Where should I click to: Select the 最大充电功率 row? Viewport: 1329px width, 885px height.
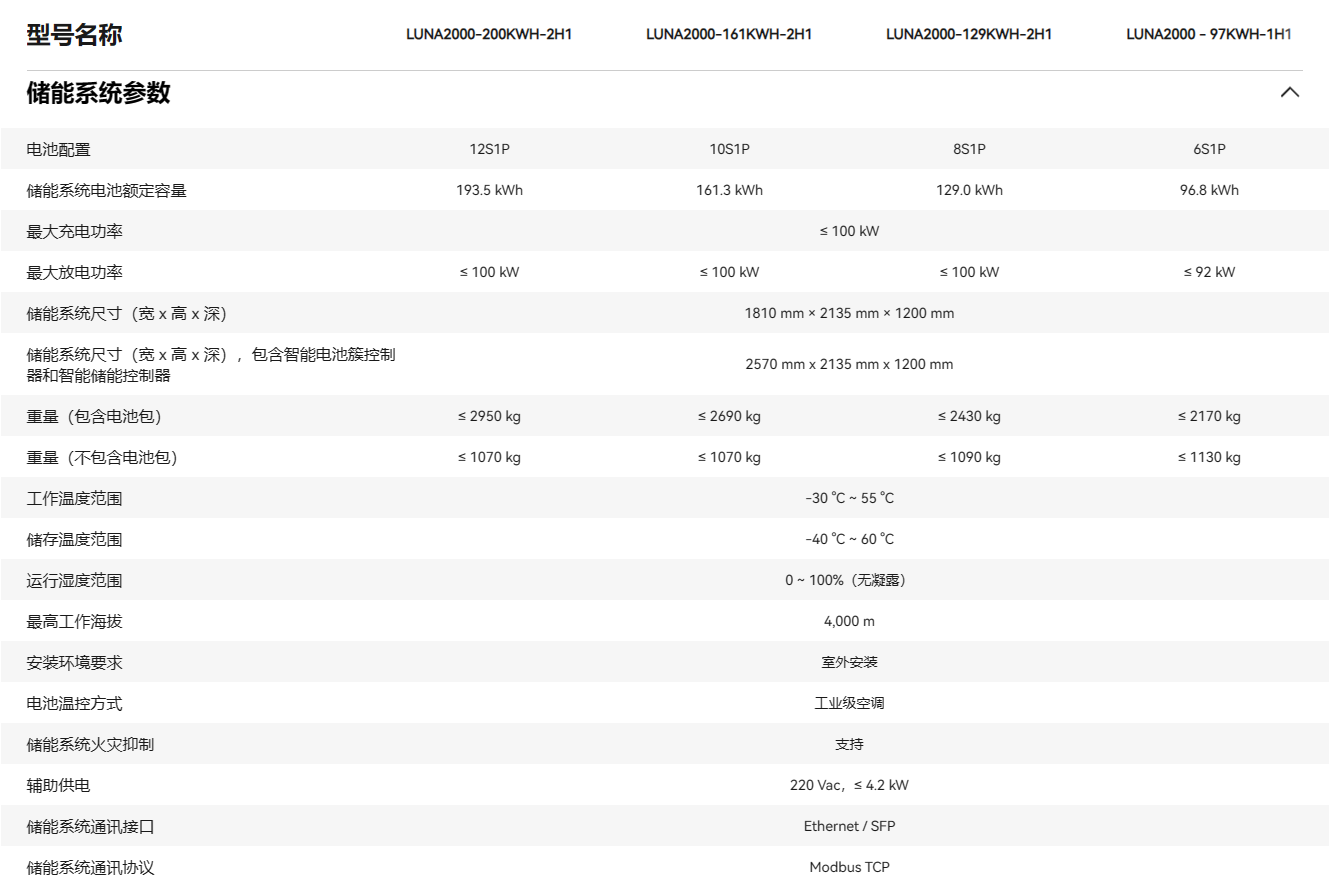click(x=70, y=230)
